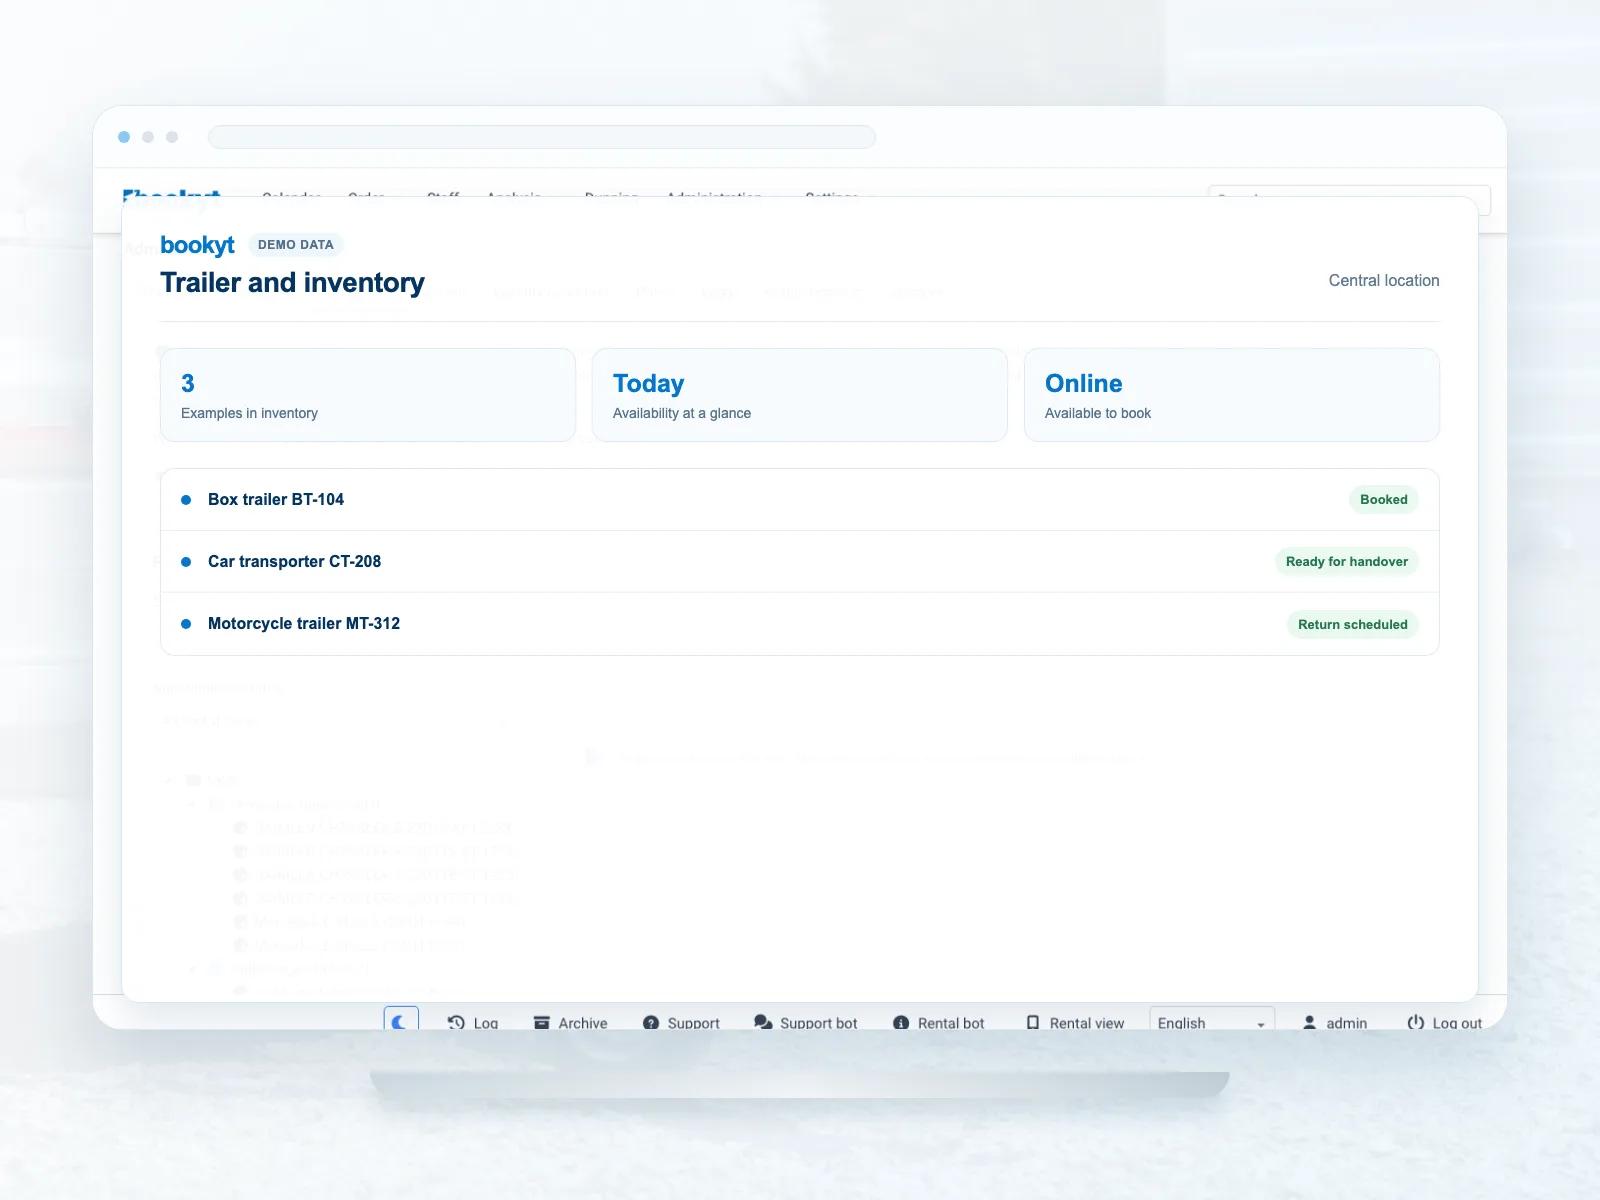Open the admin user profile icon
This screenshot has width=1600, height=1200.
point(1309,1022)
